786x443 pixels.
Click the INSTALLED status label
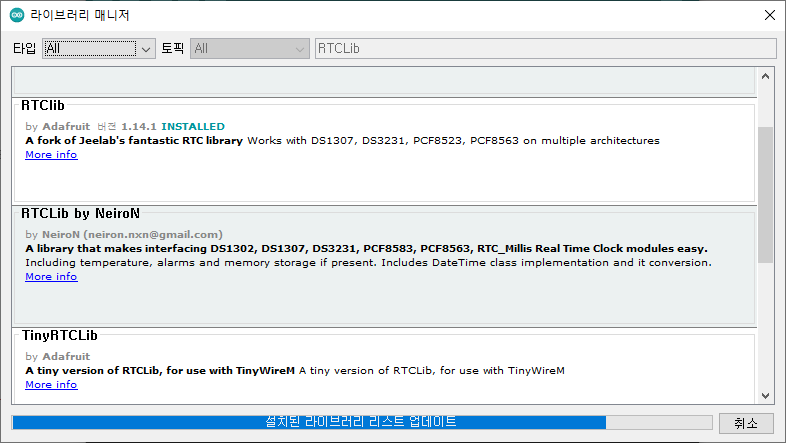pos(193,127)
